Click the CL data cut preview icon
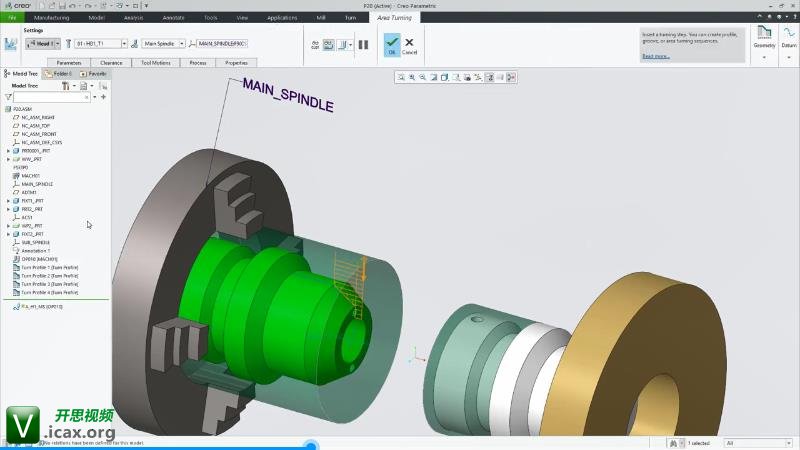The height and width of the screenshot is (450, 800). tap(314, 44)
